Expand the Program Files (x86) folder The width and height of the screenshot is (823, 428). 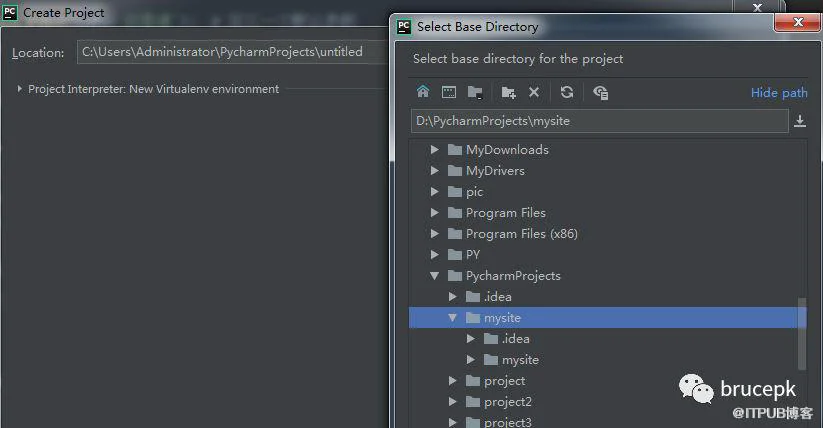435,234
